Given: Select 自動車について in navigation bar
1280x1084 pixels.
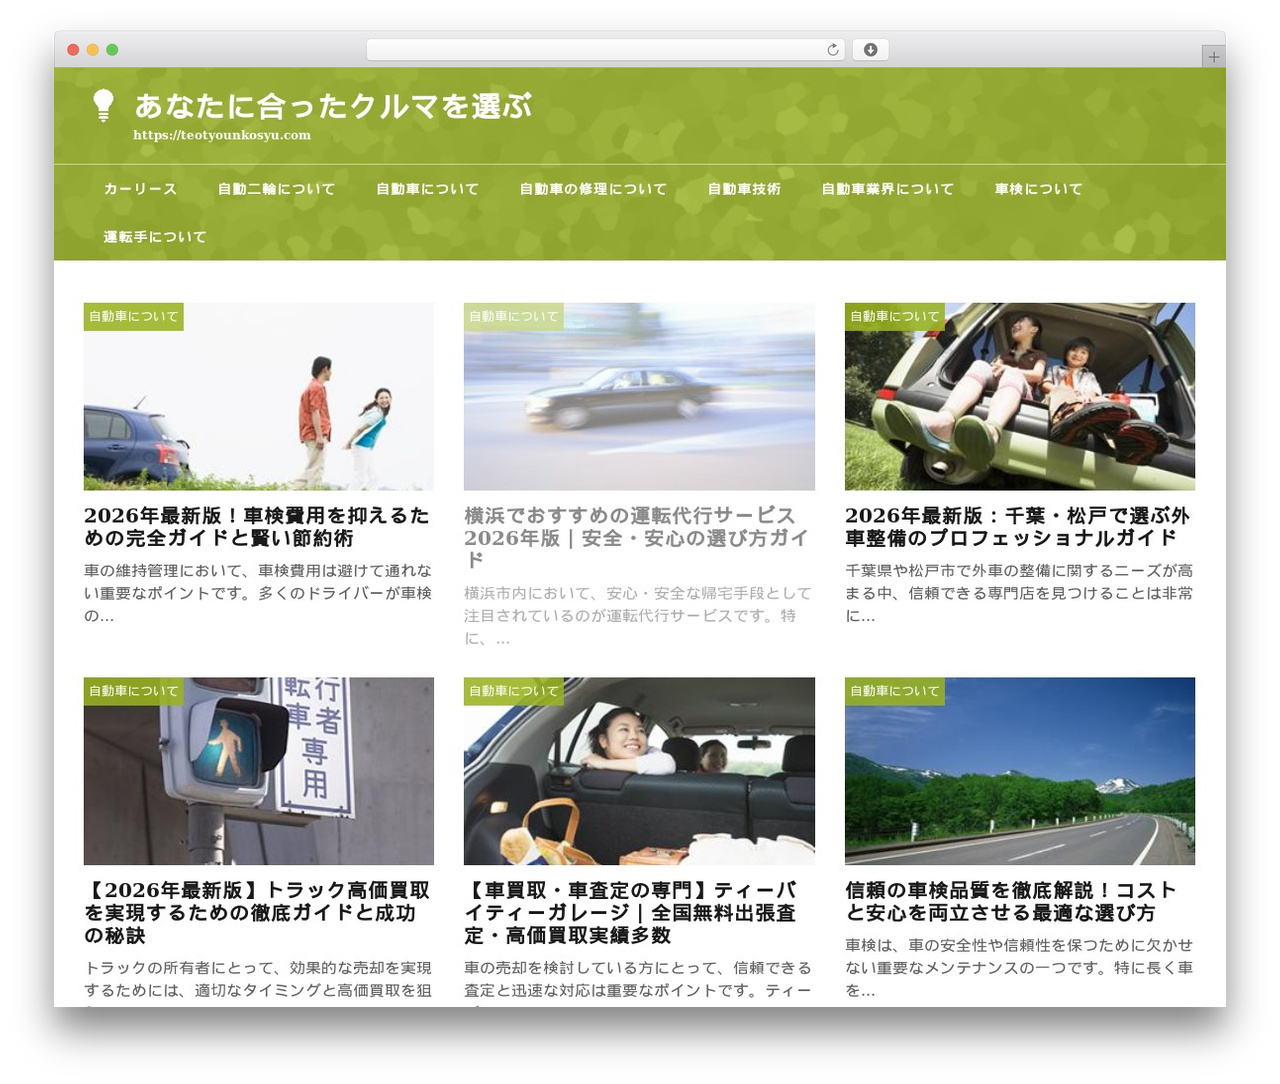Looking at the screenshot, I should [x=427, y=189].
